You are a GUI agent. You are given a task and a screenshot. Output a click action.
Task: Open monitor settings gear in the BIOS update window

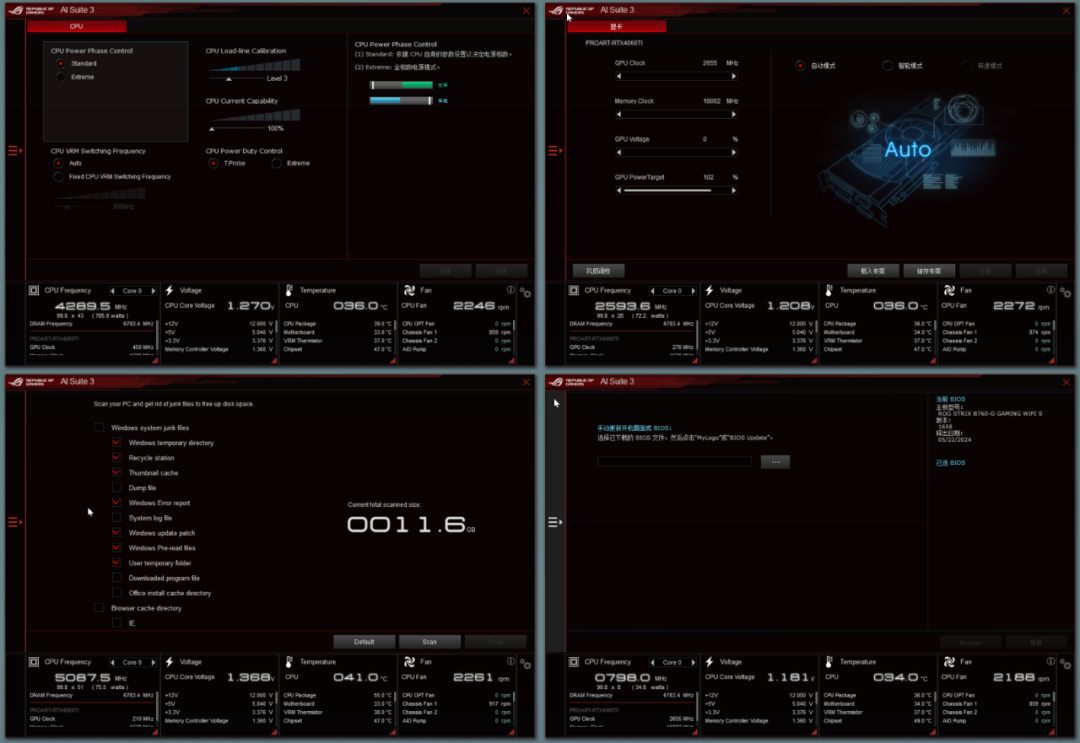point(1066,664)
